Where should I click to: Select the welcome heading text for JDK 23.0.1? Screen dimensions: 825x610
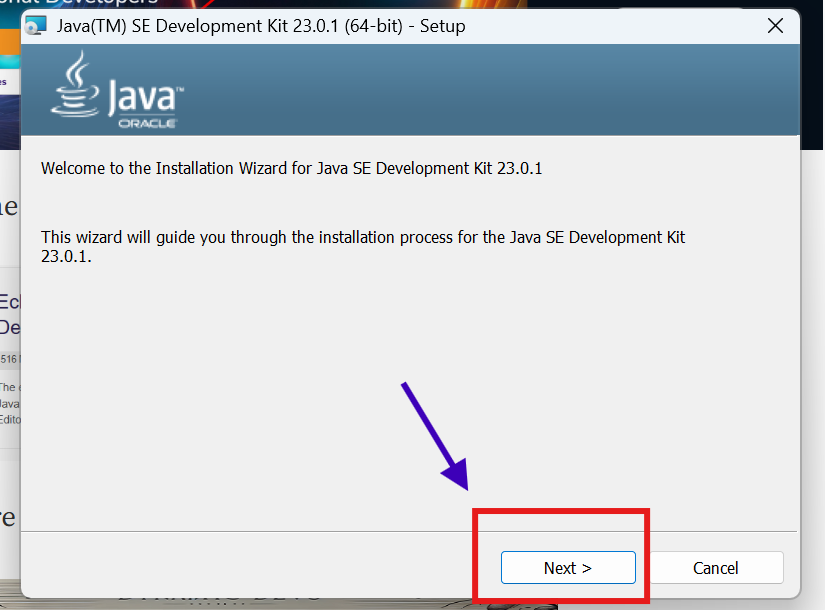[291, 168]
